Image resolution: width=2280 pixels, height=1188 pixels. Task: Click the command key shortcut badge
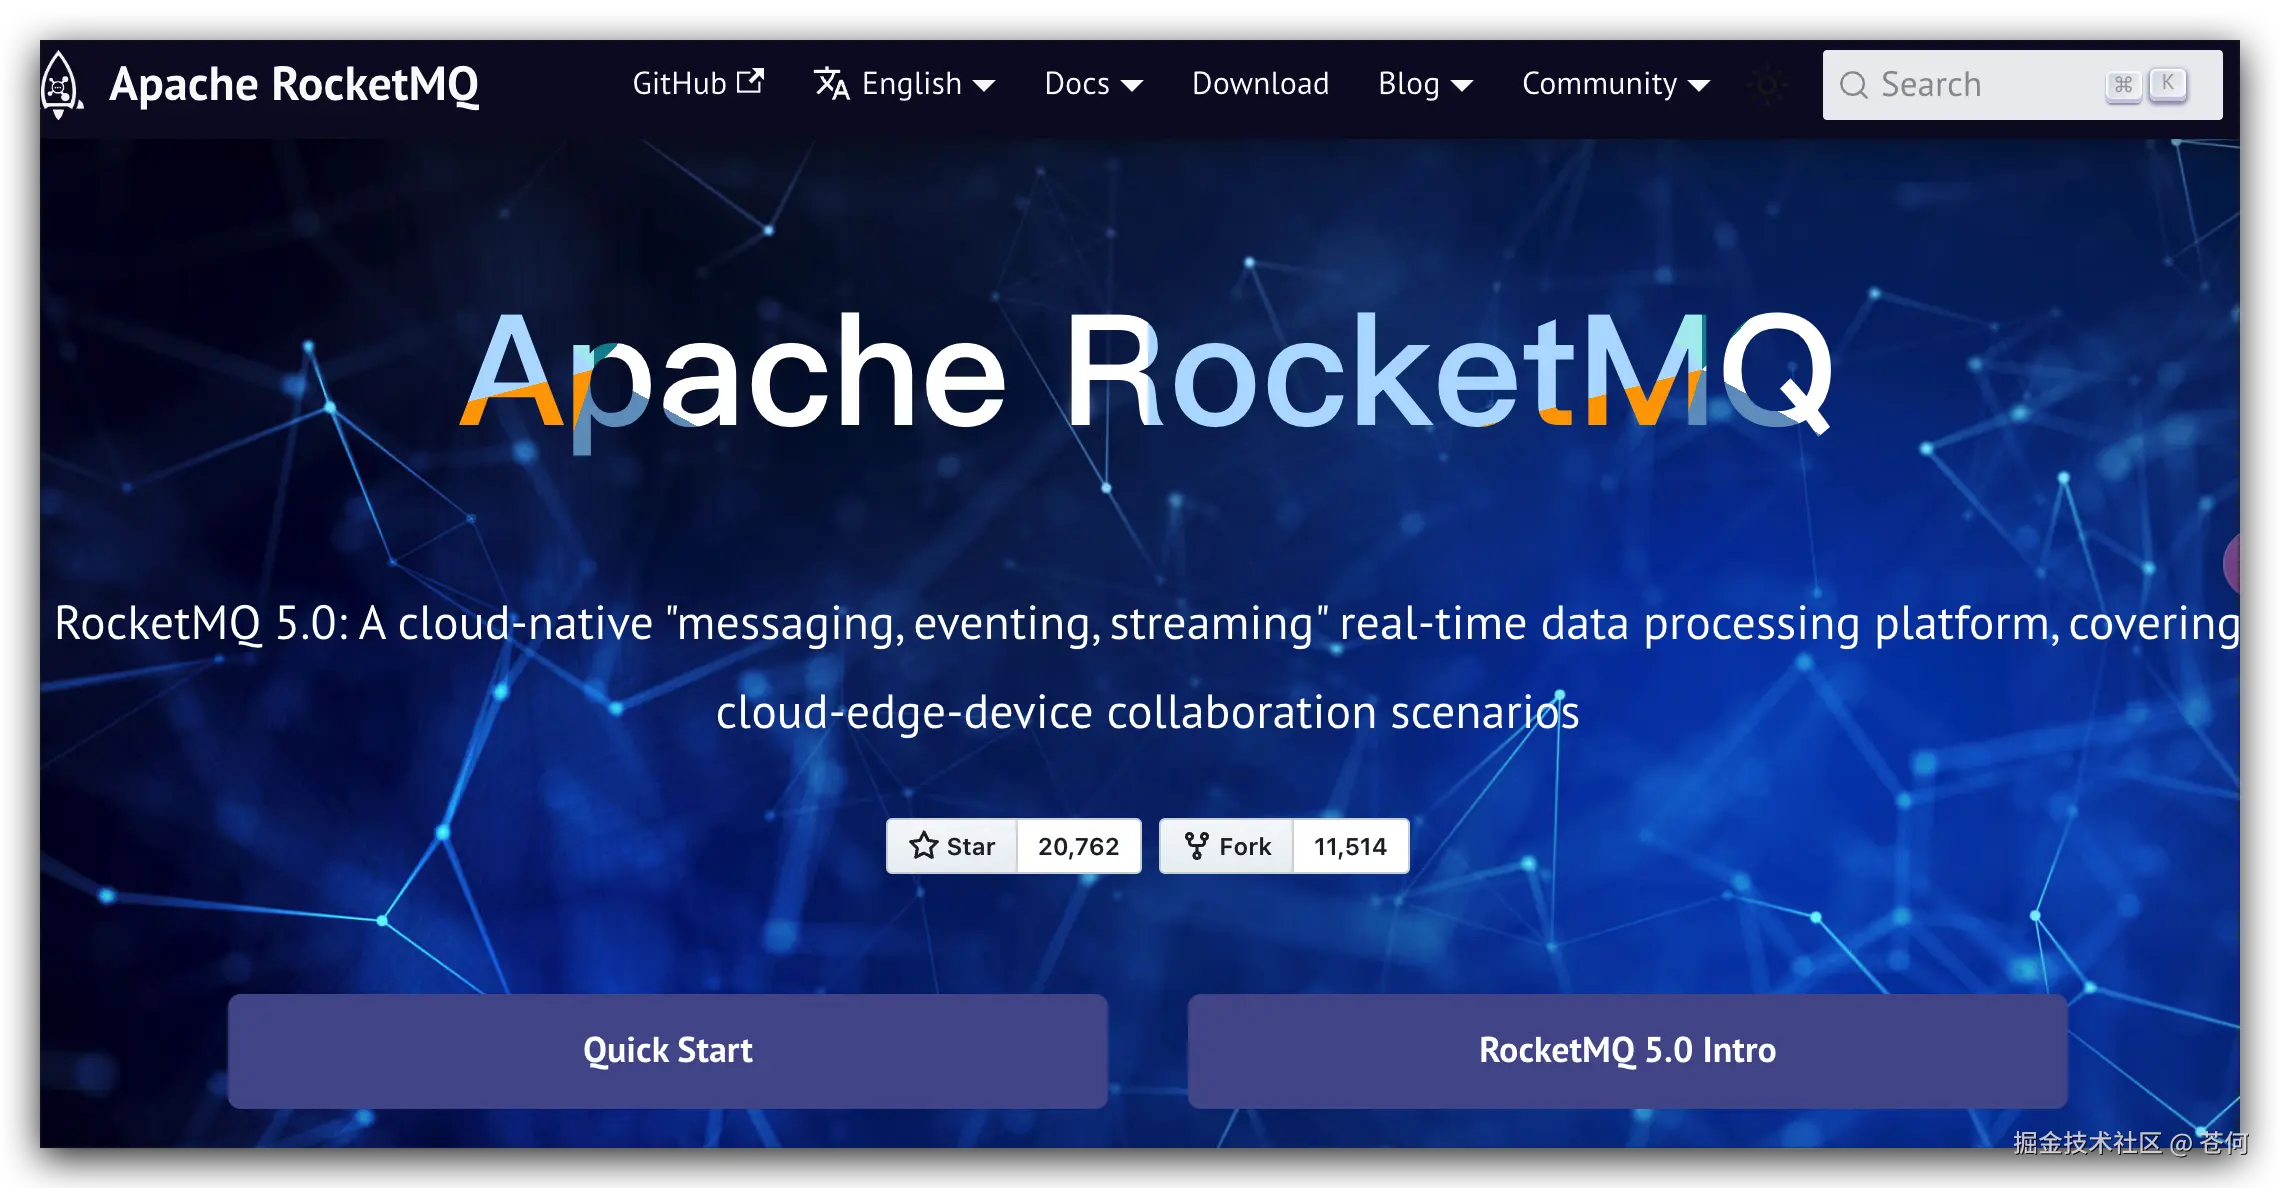[2122, 85]
